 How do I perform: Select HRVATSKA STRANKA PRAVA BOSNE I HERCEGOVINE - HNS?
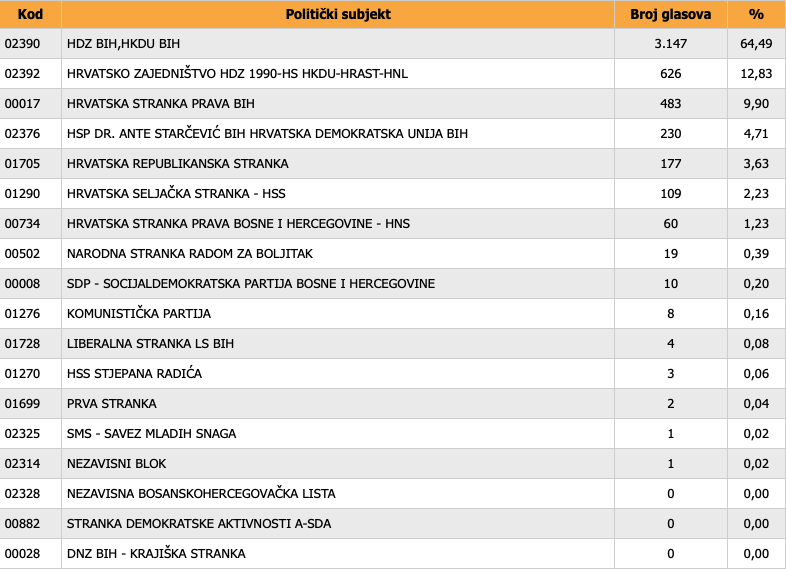click(238, 224)
